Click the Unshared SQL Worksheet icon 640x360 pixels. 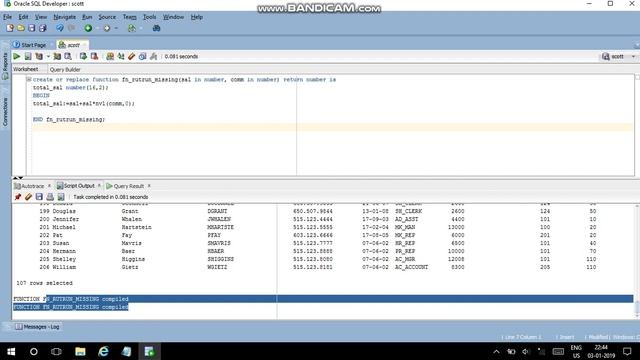110,56
